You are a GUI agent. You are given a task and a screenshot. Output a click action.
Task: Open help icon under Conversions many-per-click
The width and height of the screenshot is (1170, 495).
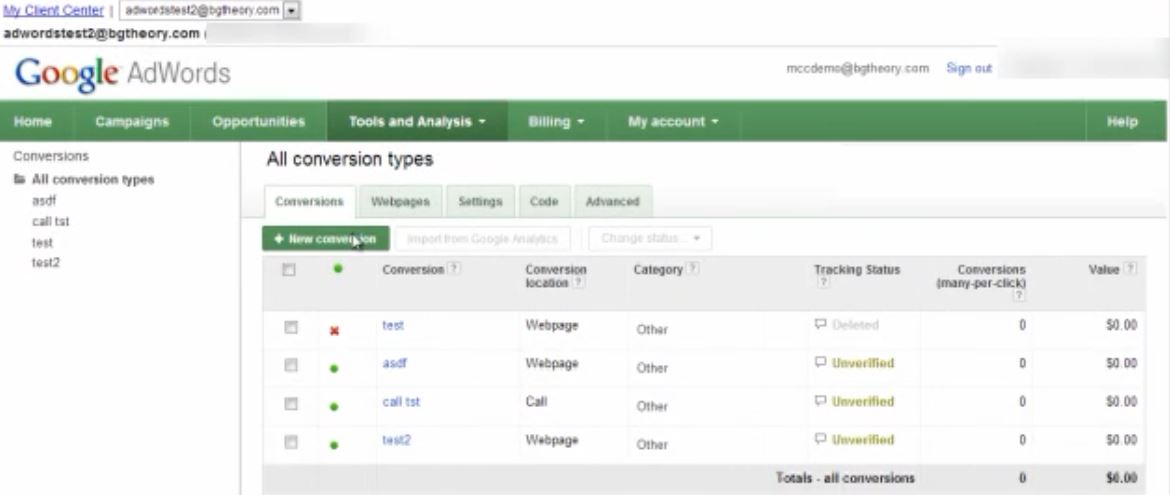pos(1019,296)
